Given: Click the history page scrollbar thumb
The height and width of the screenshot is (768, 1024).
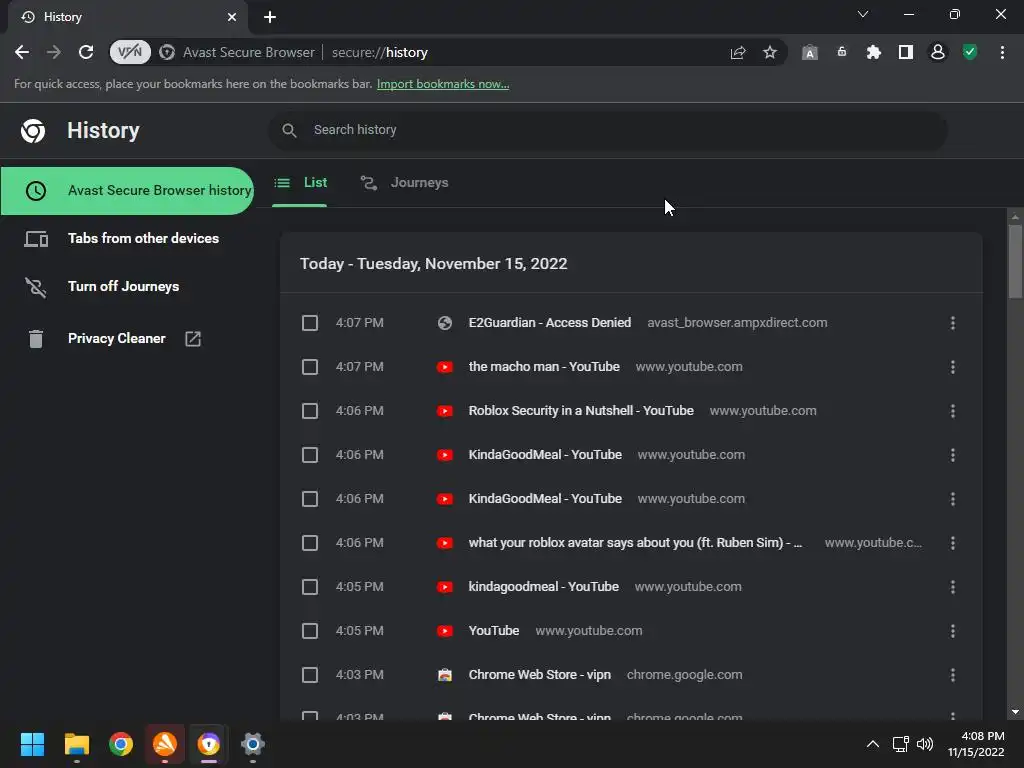Looking at the screenshot, I should pos(1015,261).
